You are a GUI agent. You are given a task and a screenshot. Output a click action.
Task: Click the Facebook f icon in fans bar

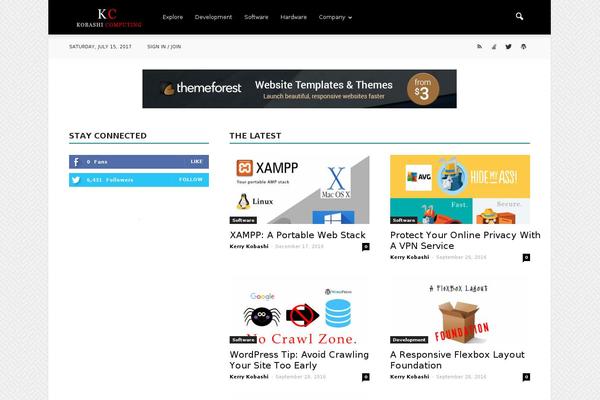click(76, 162)
